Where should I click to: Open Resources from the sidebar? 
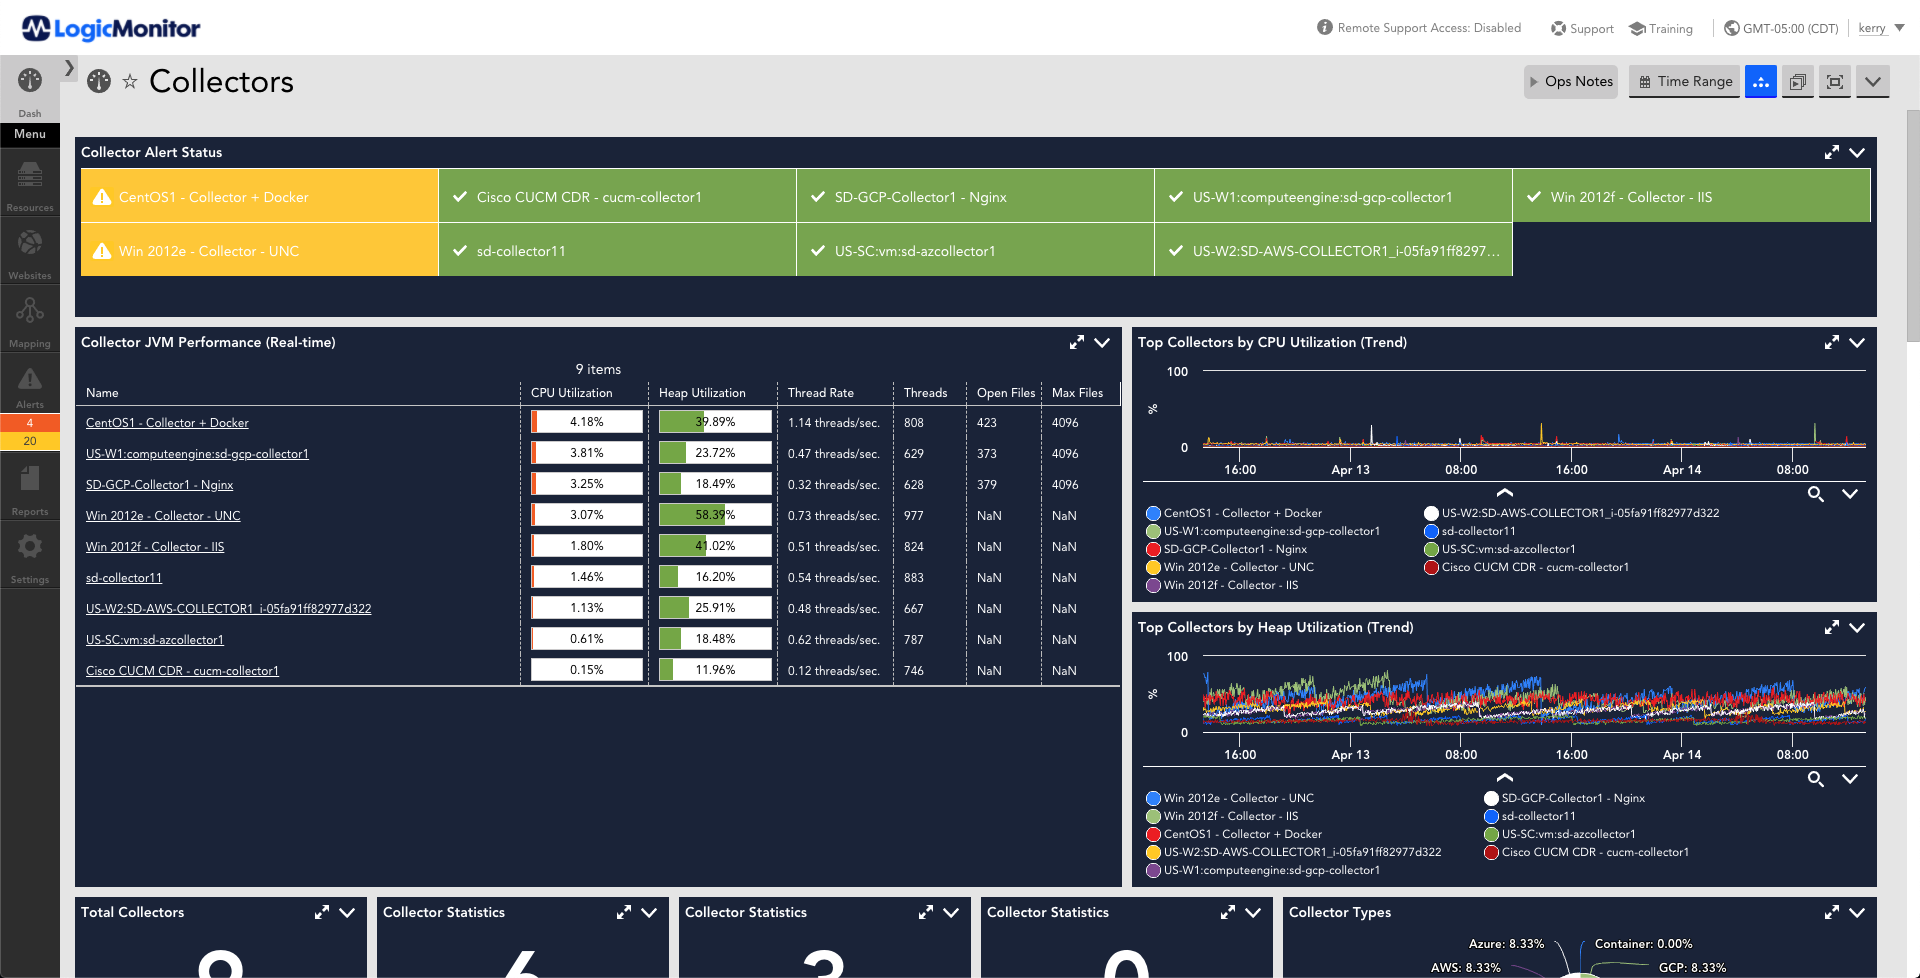point(30,186)
